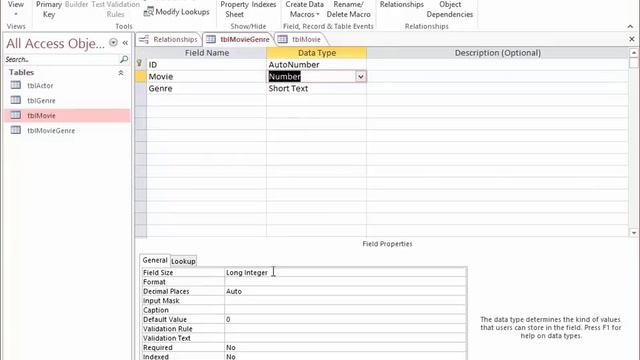
Task: Click the Short Text data type cell
Action: (x=316, y=88)
